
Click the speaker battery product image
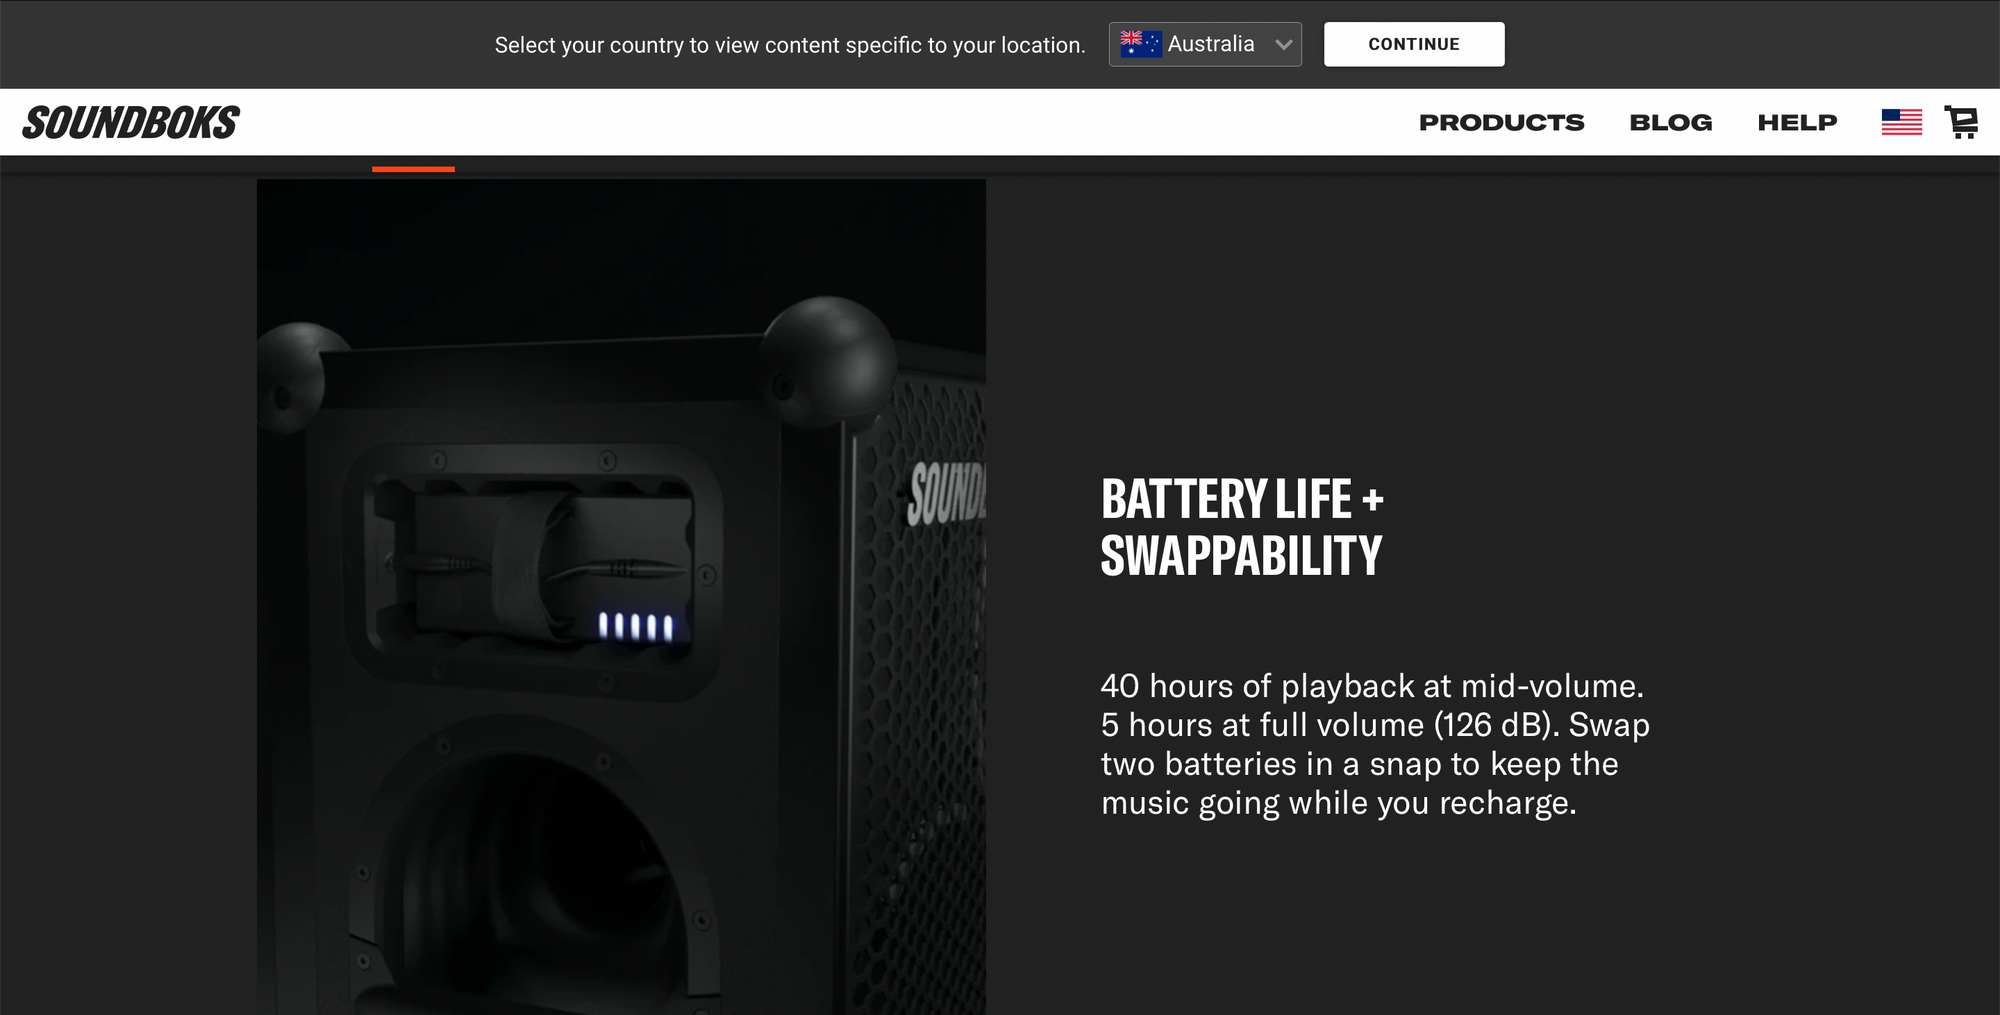coord(621,597)
